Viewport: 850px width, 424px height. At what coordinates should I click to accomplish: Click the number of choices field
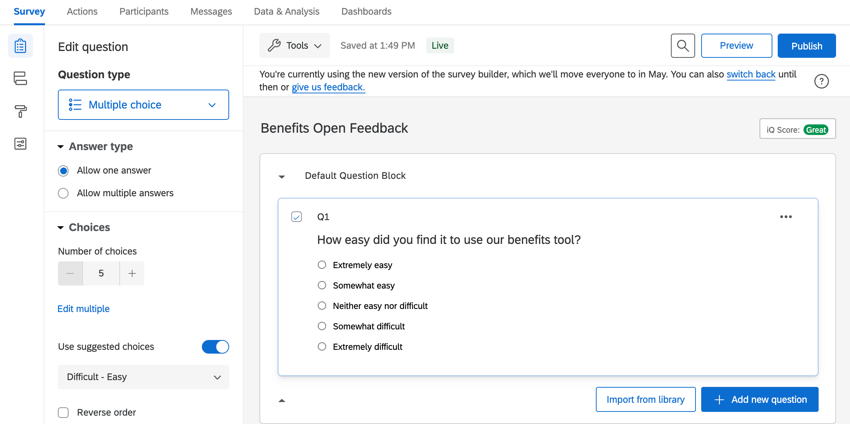(x=101, y=273)
